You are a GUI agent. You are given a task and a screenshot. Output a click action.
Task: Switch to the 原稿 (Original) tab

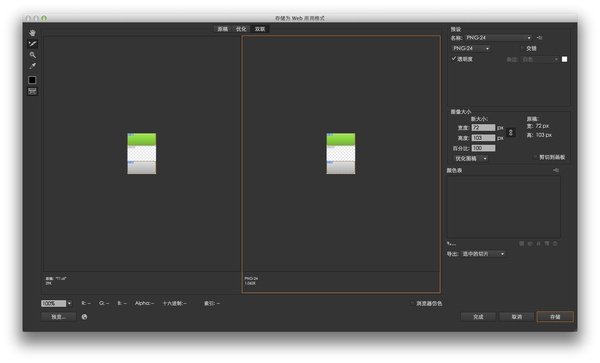(x=223, y=29)
